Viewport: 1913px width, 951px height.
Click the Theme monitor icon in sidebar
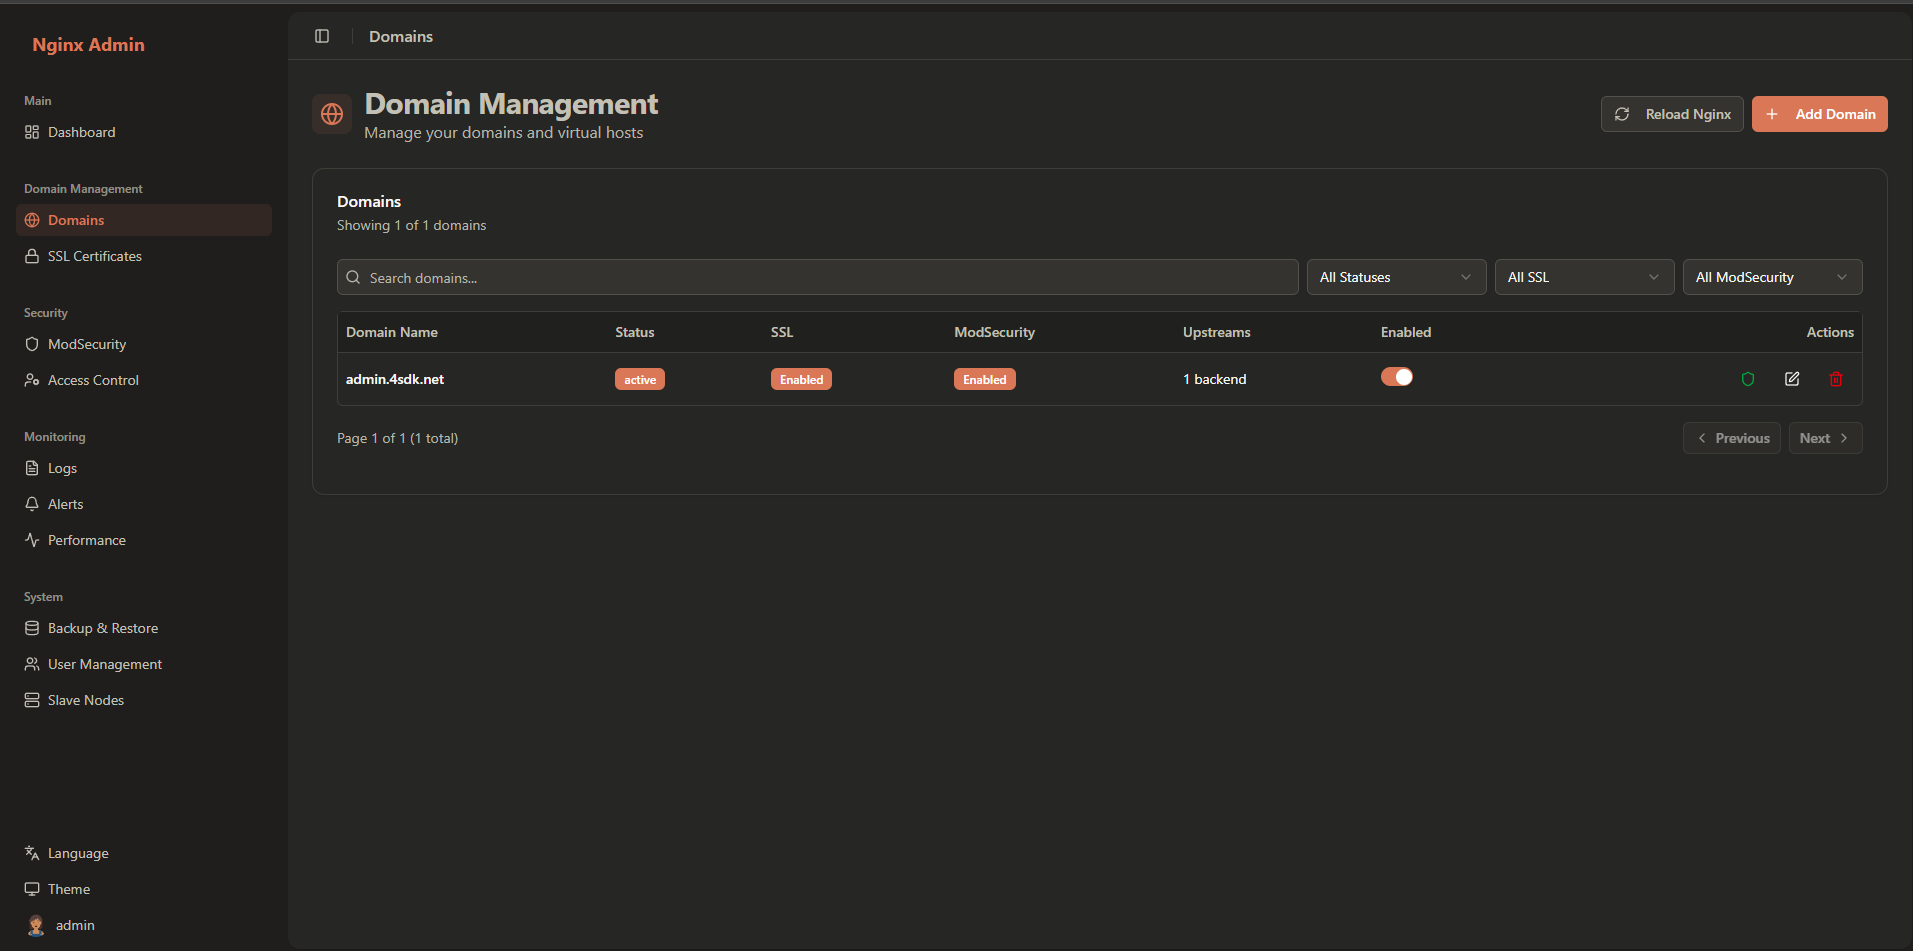[x=32, y=889]
